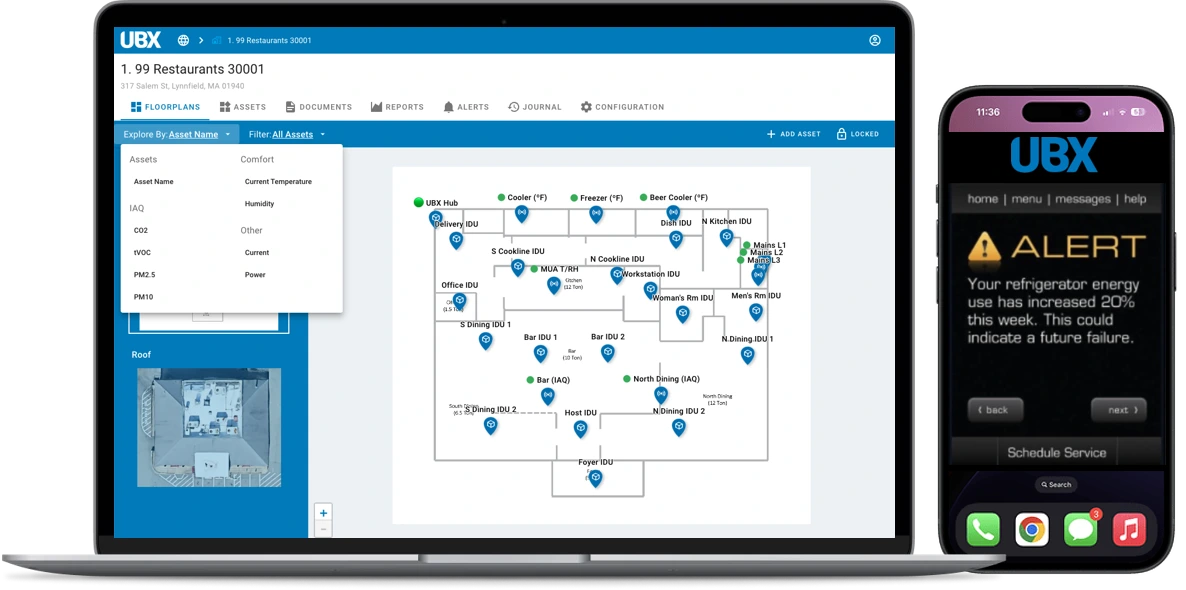The image size is (1186, 590).
Task: Zoom out on the floorplan
Action: point(324,529)
